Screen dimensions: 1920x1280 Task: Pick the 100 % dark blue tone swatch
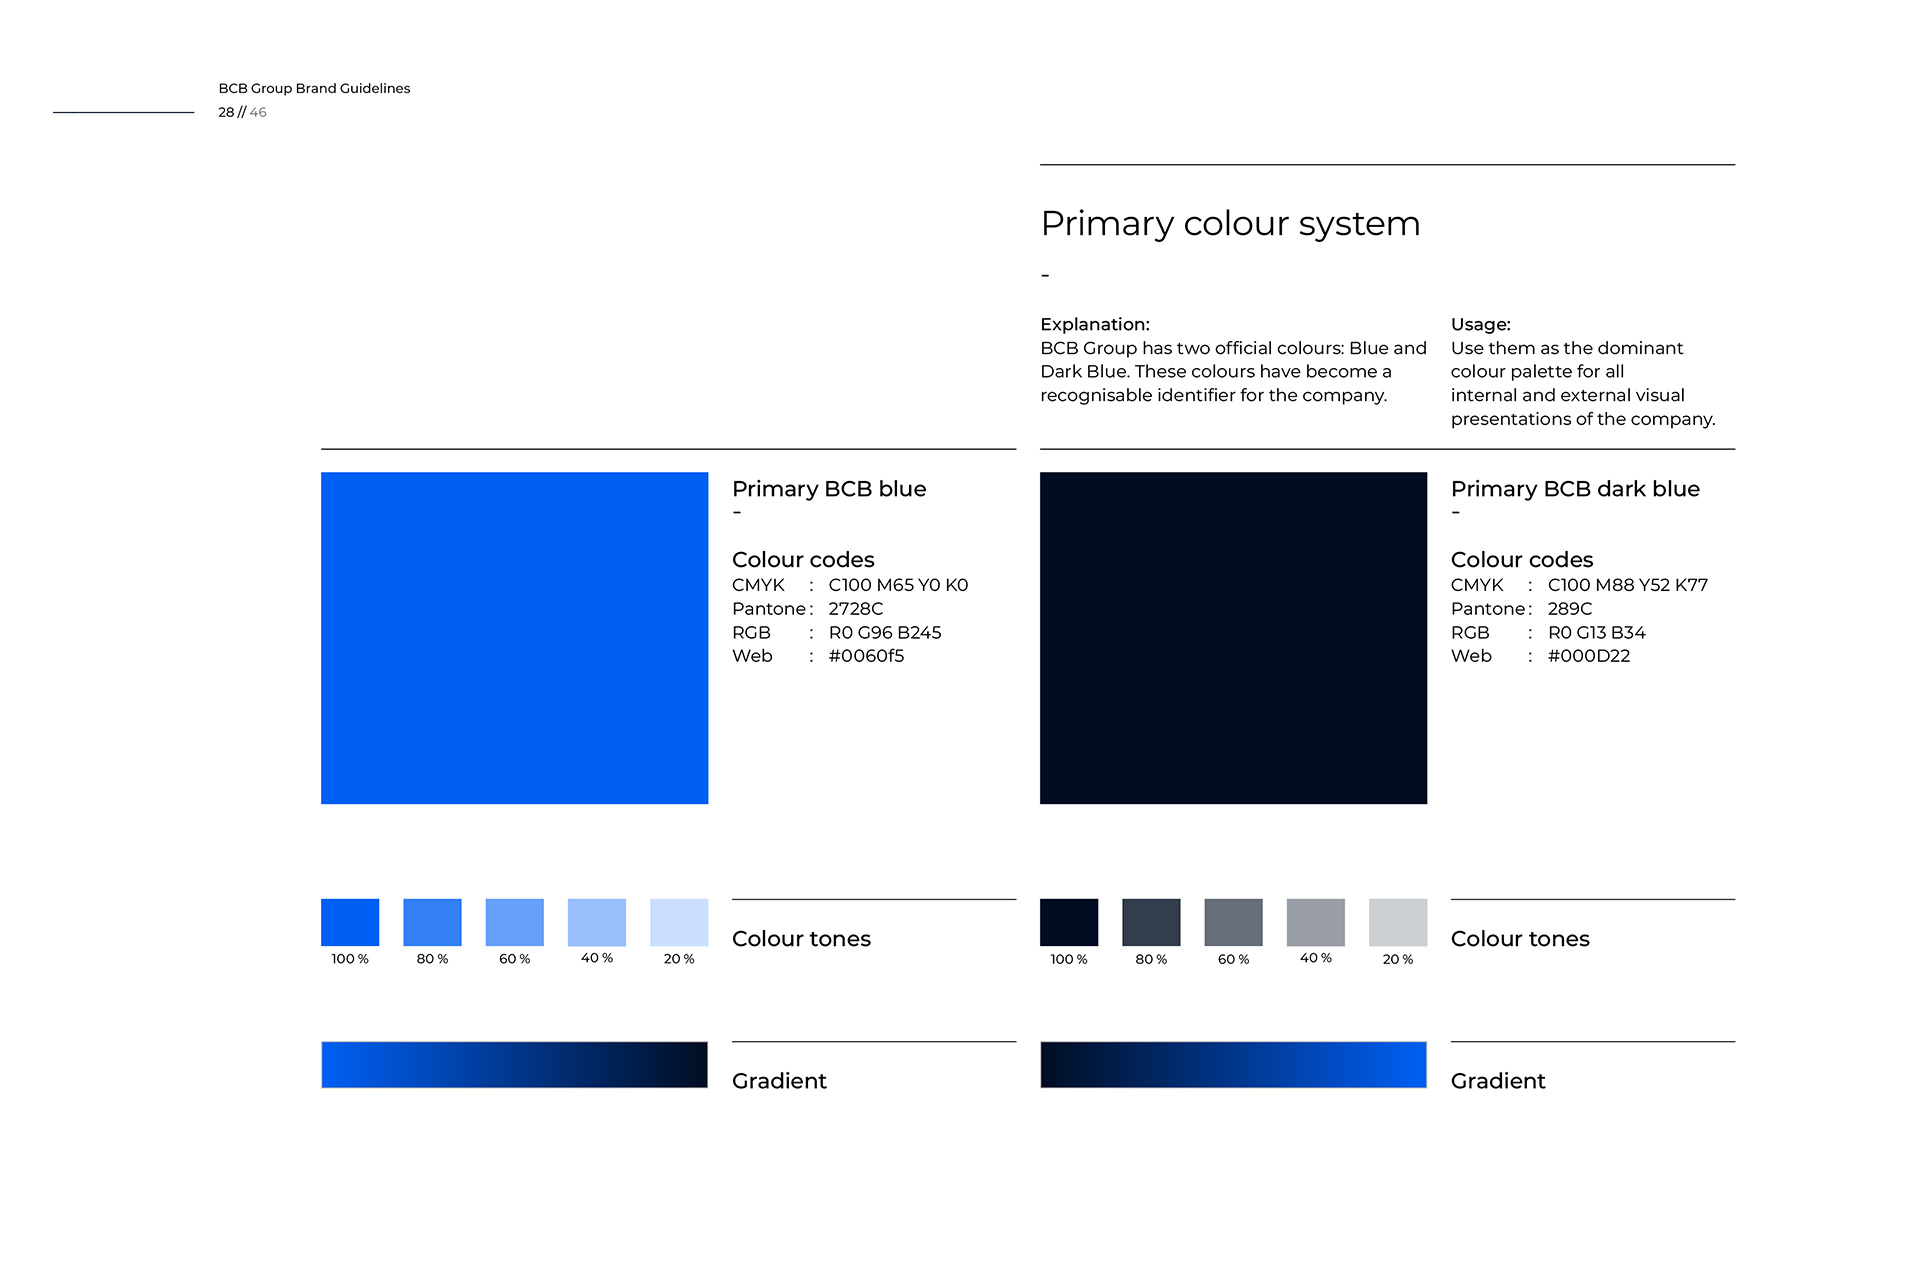[1069, 922]
